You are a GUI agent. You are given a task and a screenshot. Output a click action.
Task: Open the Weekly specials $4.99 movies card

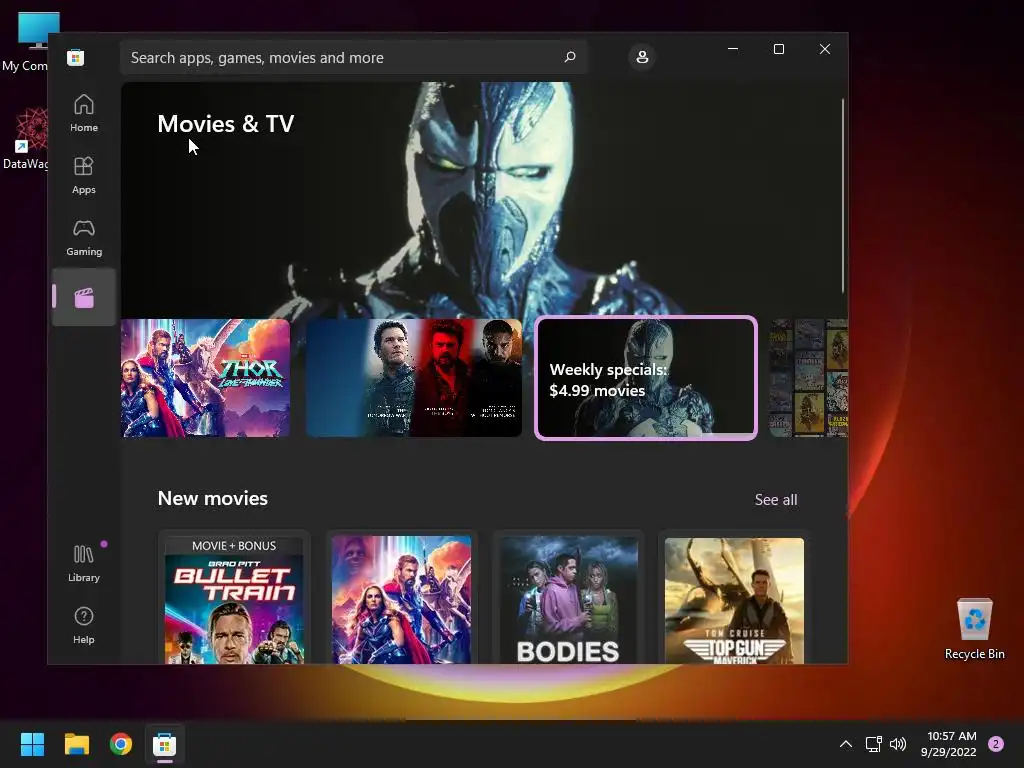(x=646, y=378)
